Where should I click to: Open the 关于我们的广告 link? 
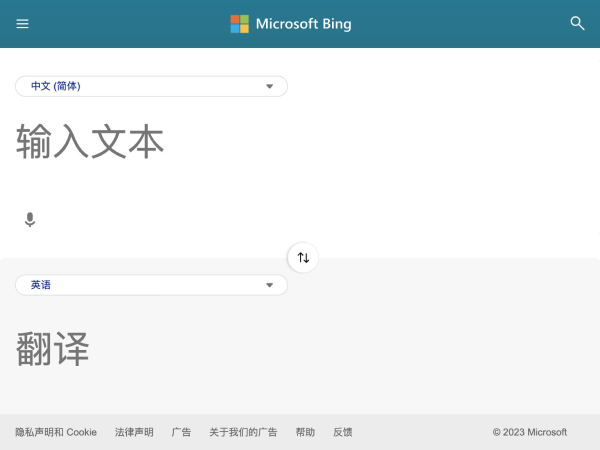click(243, 432)
